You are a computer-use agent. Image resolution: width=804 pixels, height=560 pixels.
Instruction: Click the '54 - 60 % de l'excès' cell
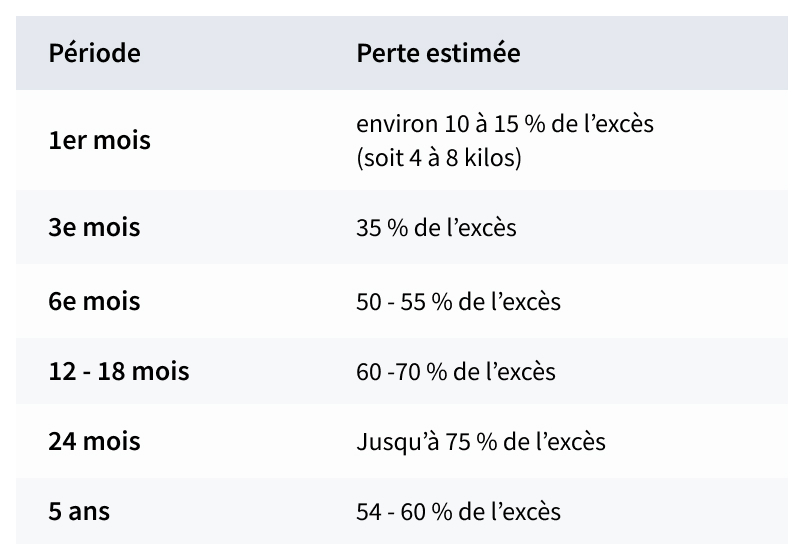click(458, 512)
